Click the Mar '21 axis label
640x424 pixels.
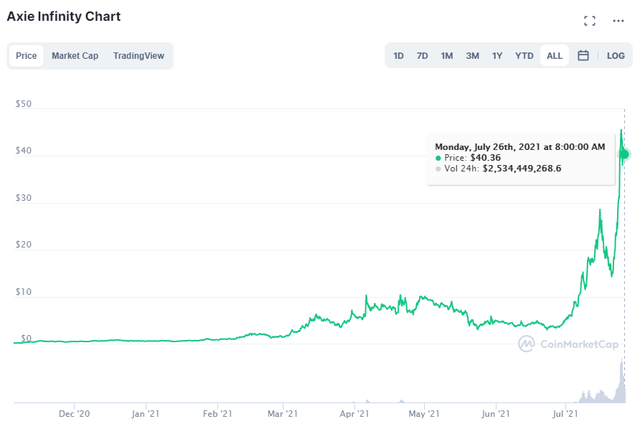(x=282, y=414)
